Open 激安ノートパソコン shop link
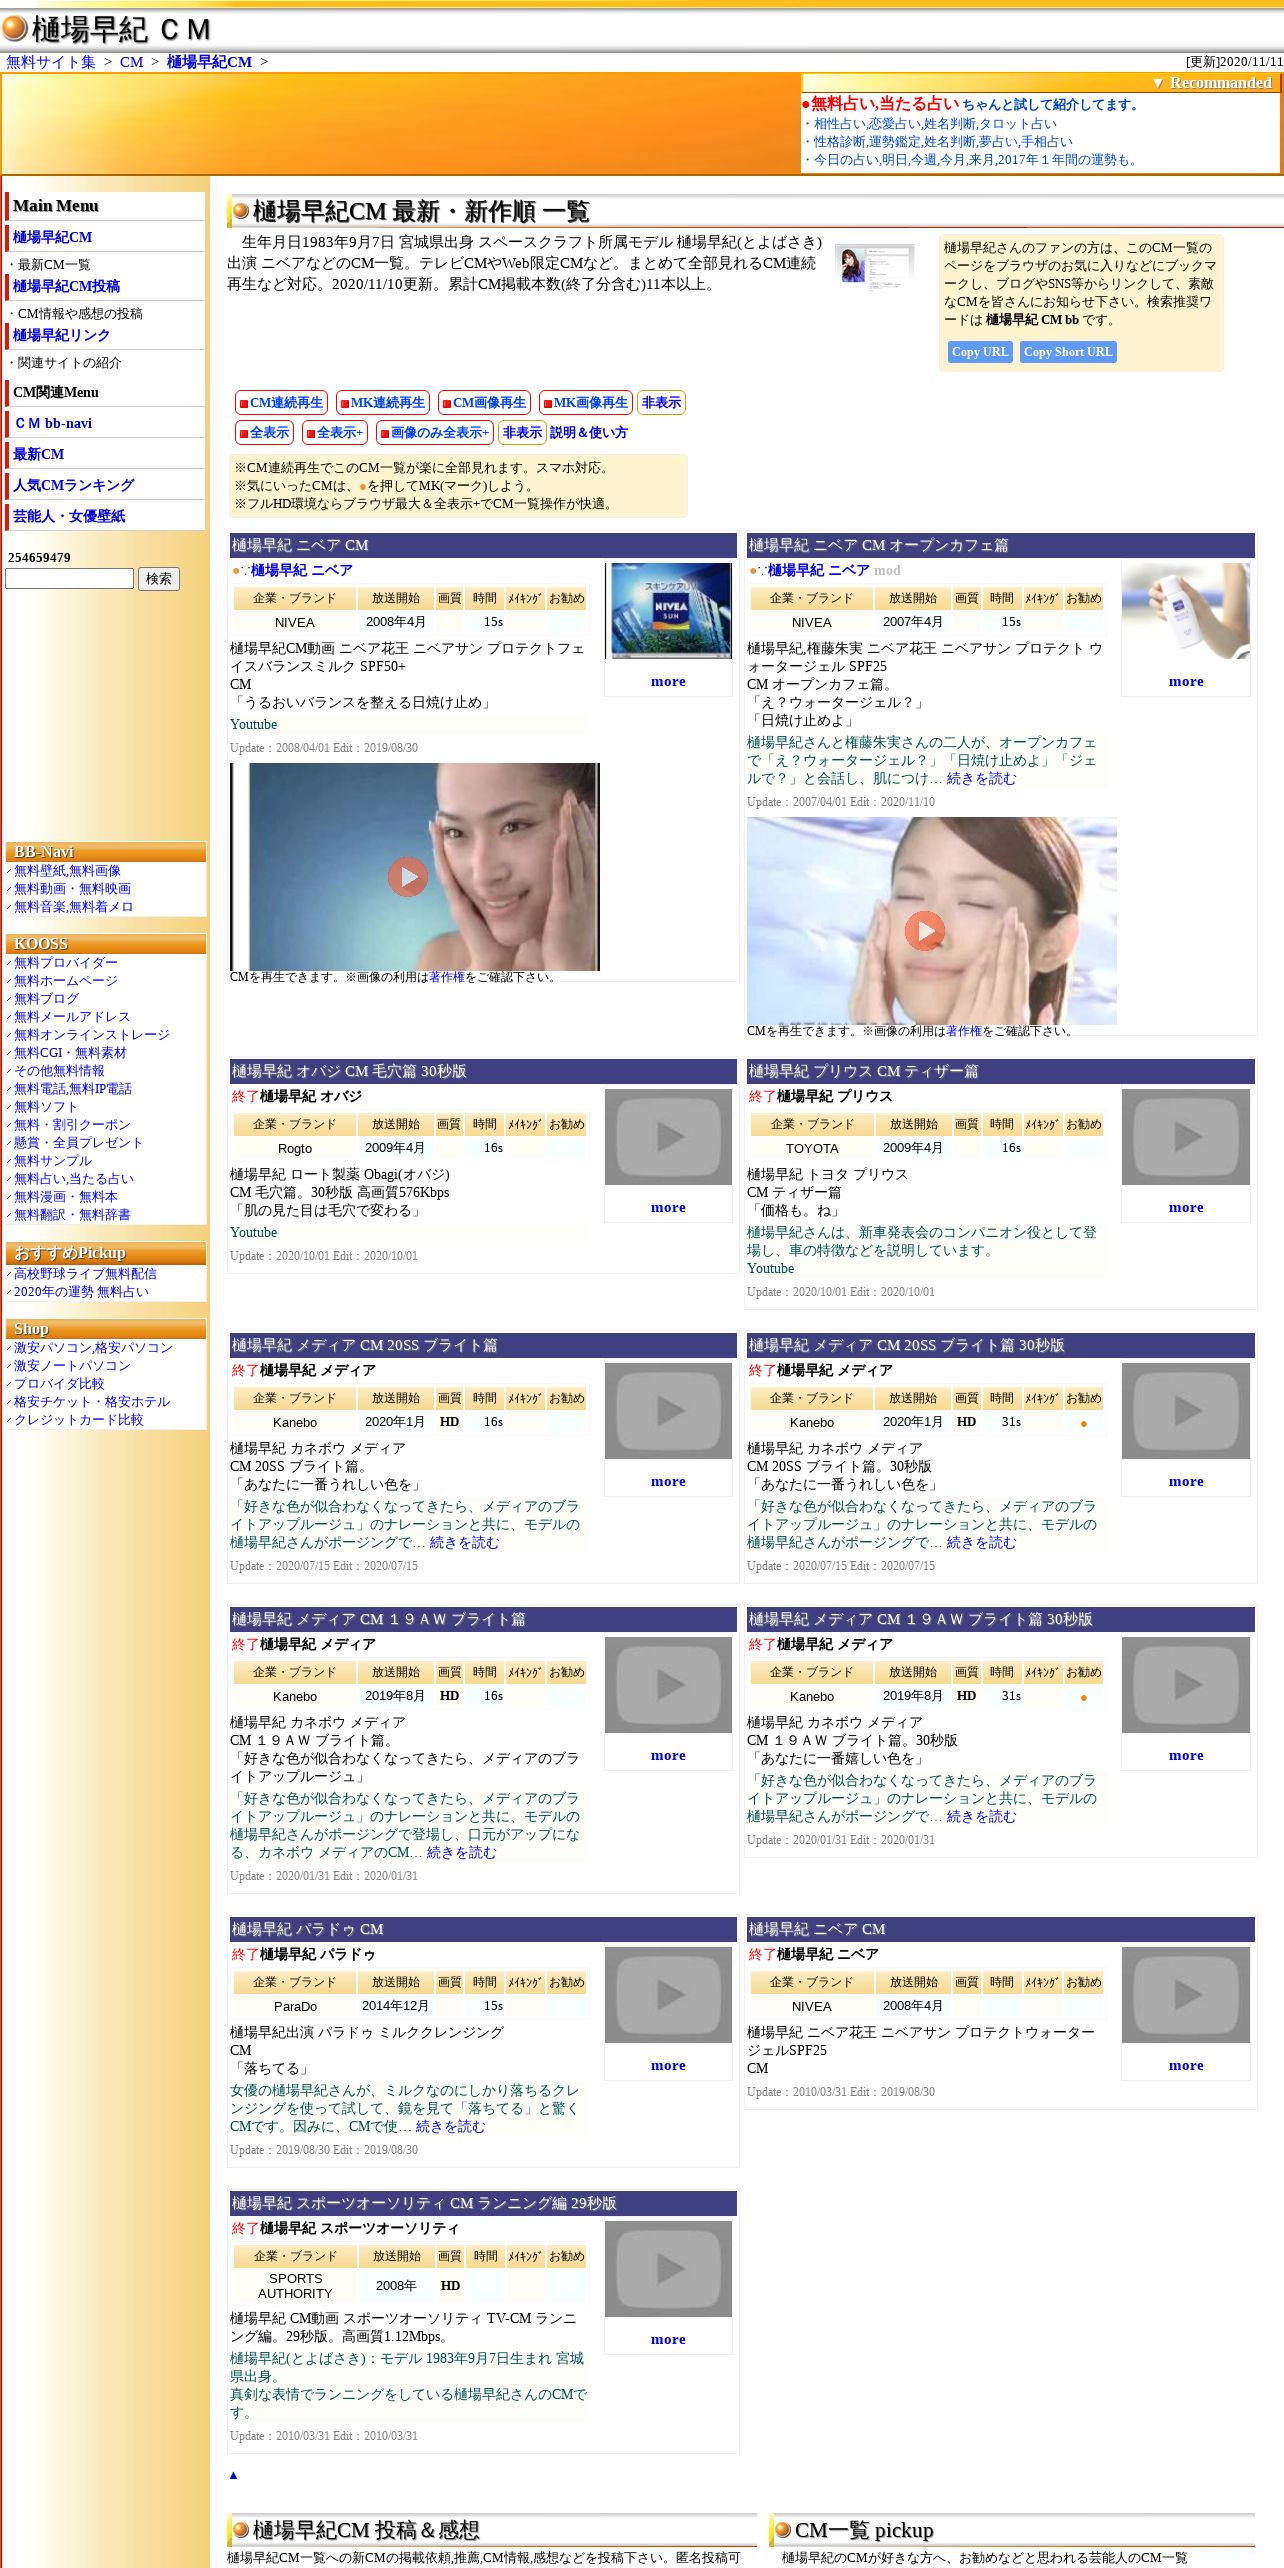The width and height of the screenshot is (1284, 2568). (x=72, y=1366)
